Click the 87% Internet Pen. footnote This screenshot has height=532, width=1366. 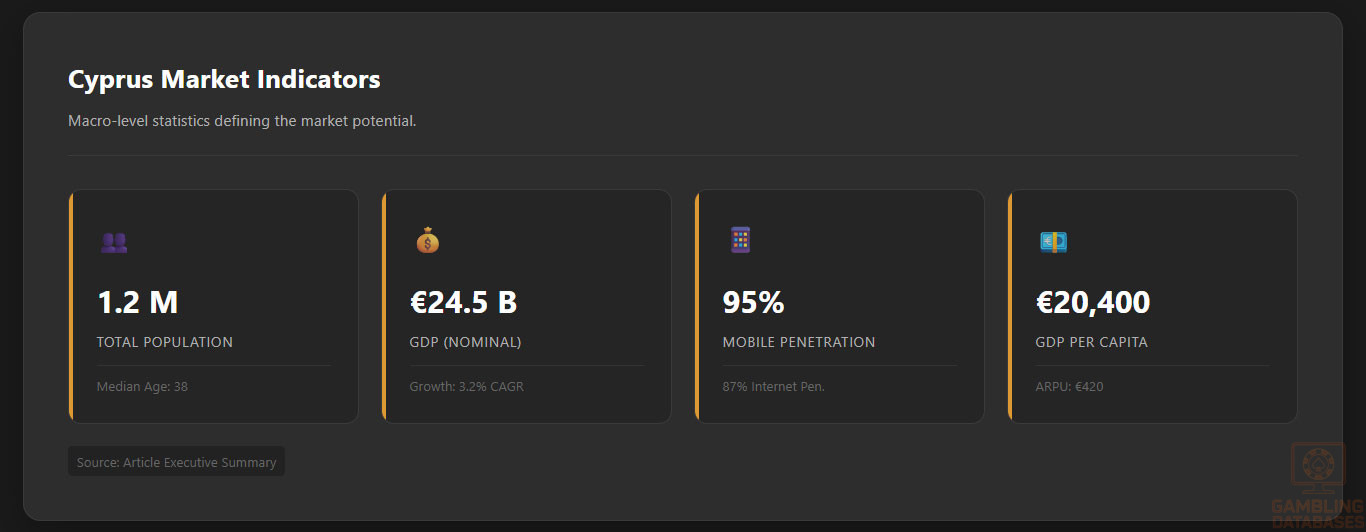point(773,386)
